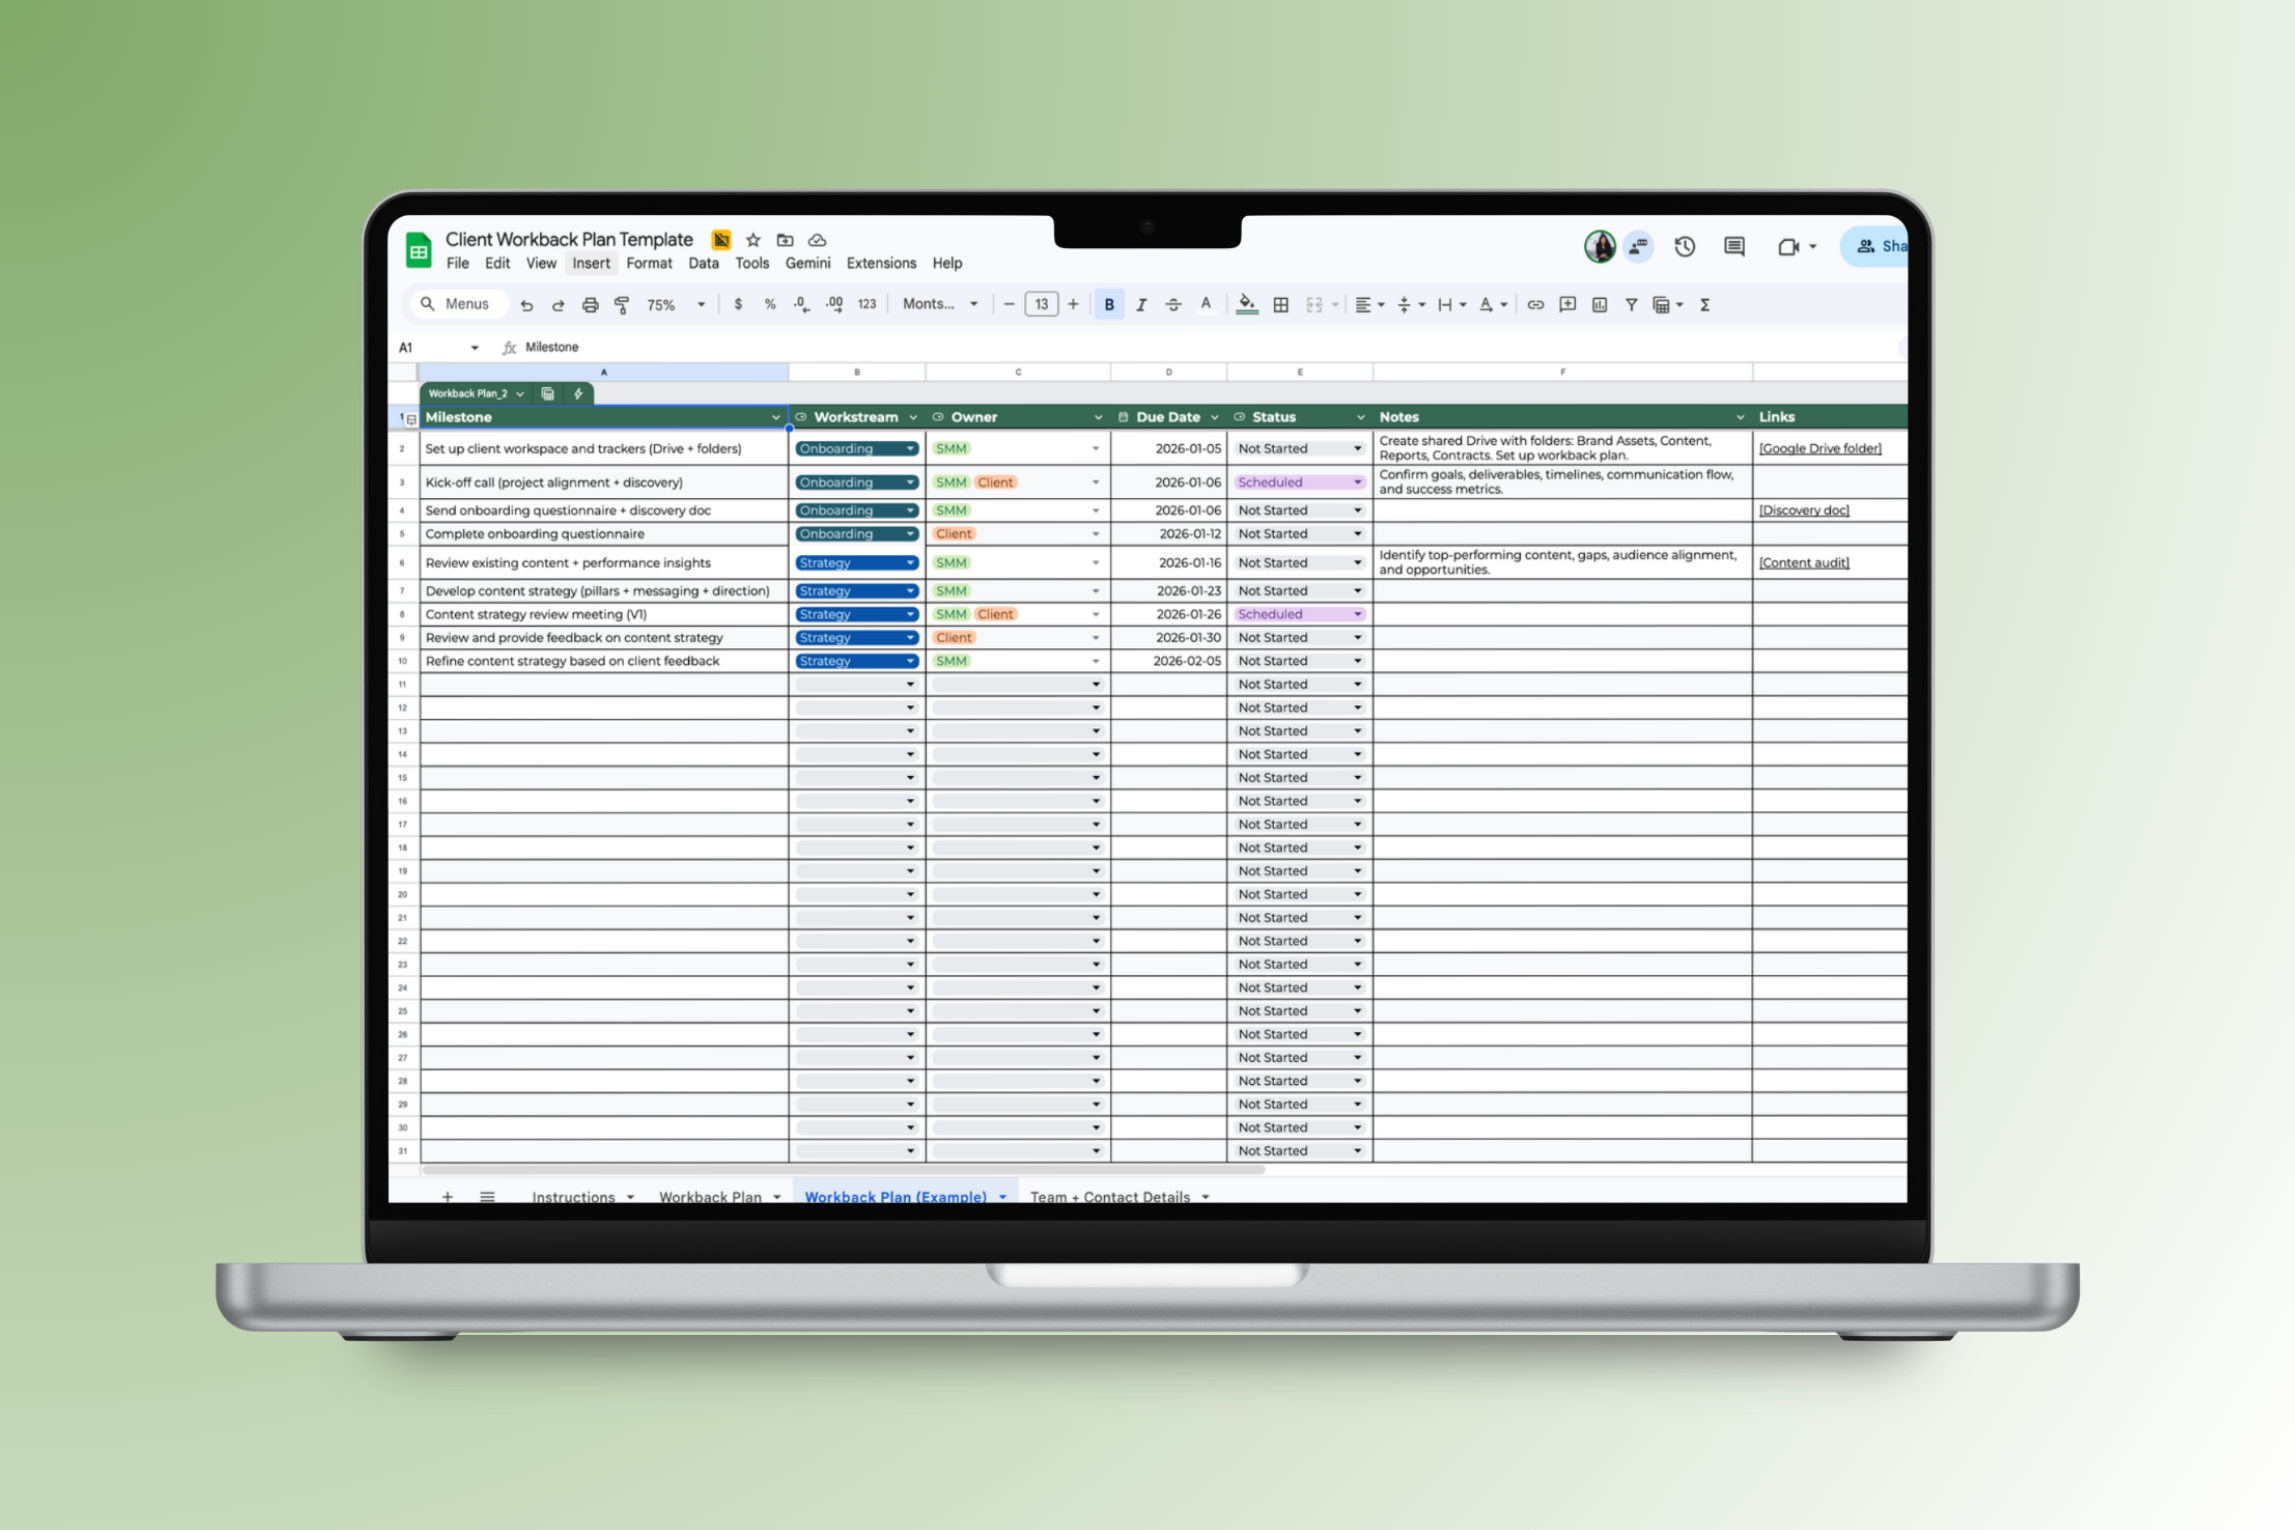The width and height of the screenshot is (2295, 1530).
Task: Start a Meet call camera icon
Action: coord(1788,246)
